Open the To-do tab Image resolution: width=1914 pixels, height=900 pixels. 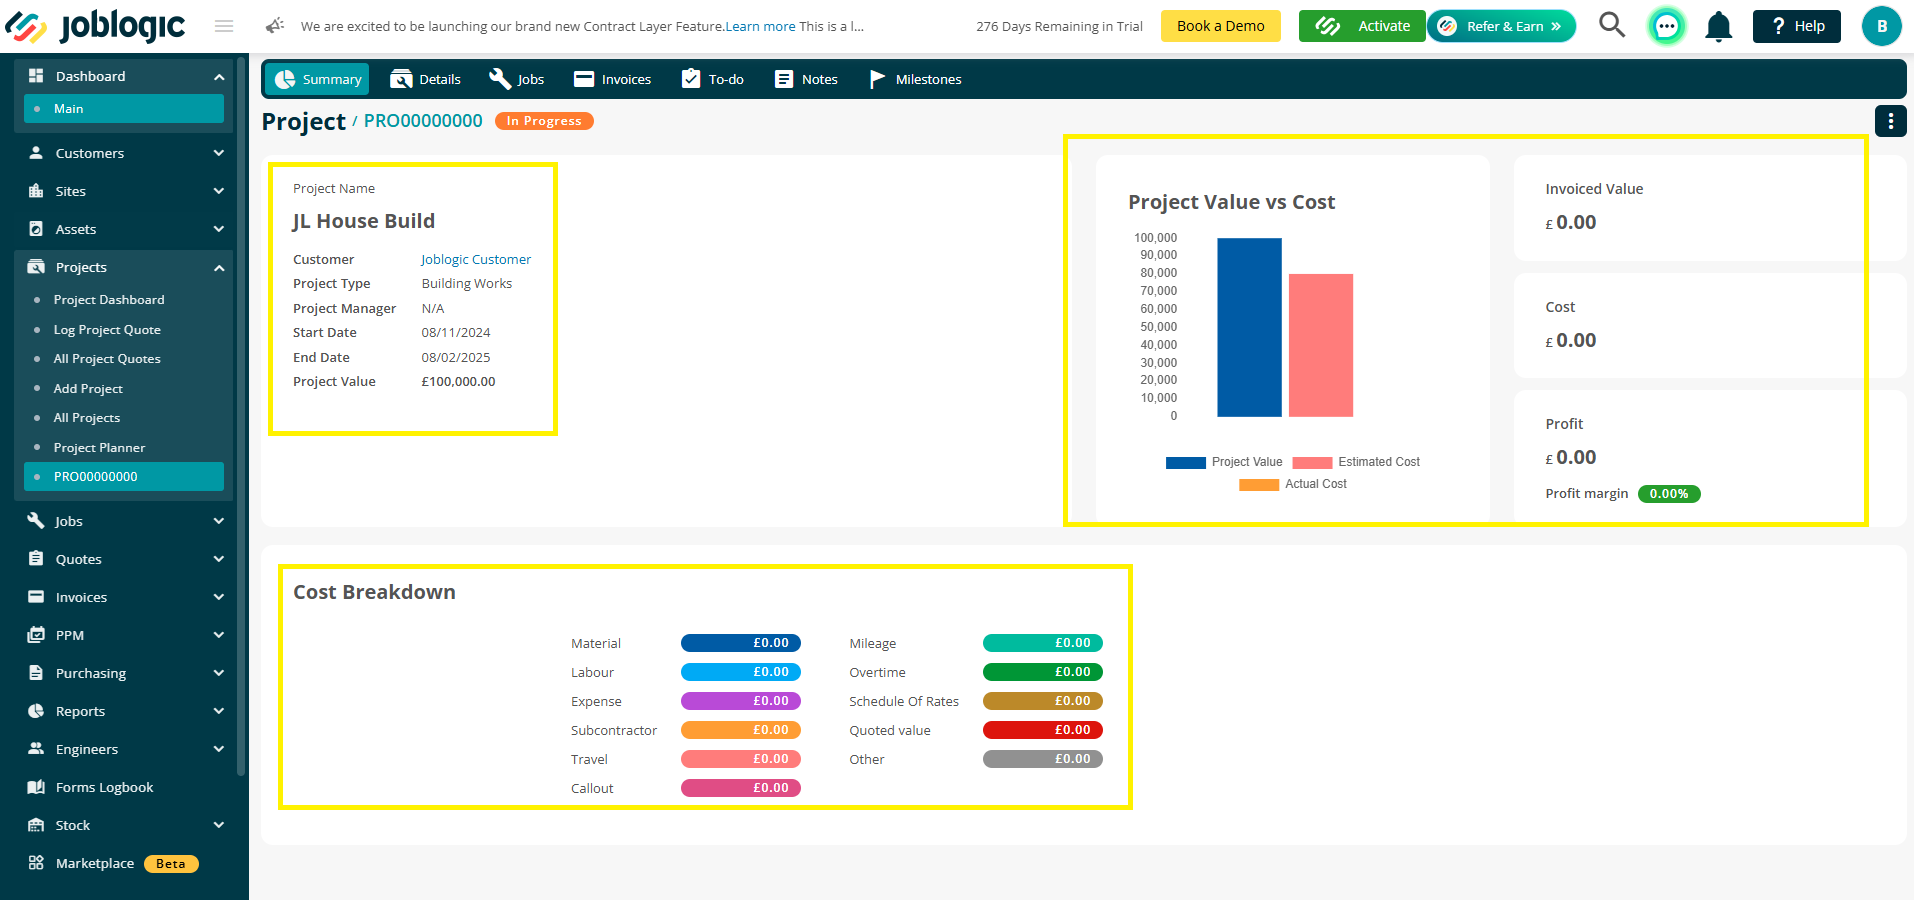tap(713, 79)
